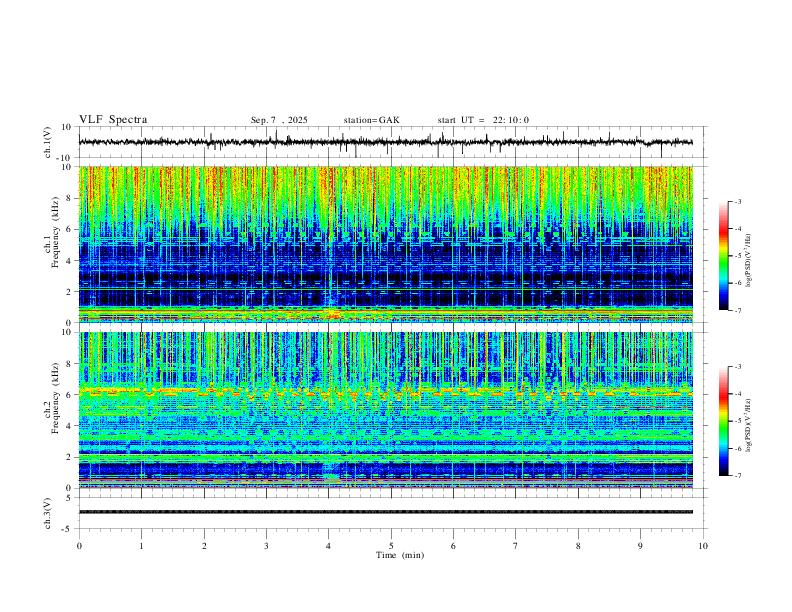Select the "start UT = 22:10:0" text

point(483,120)
